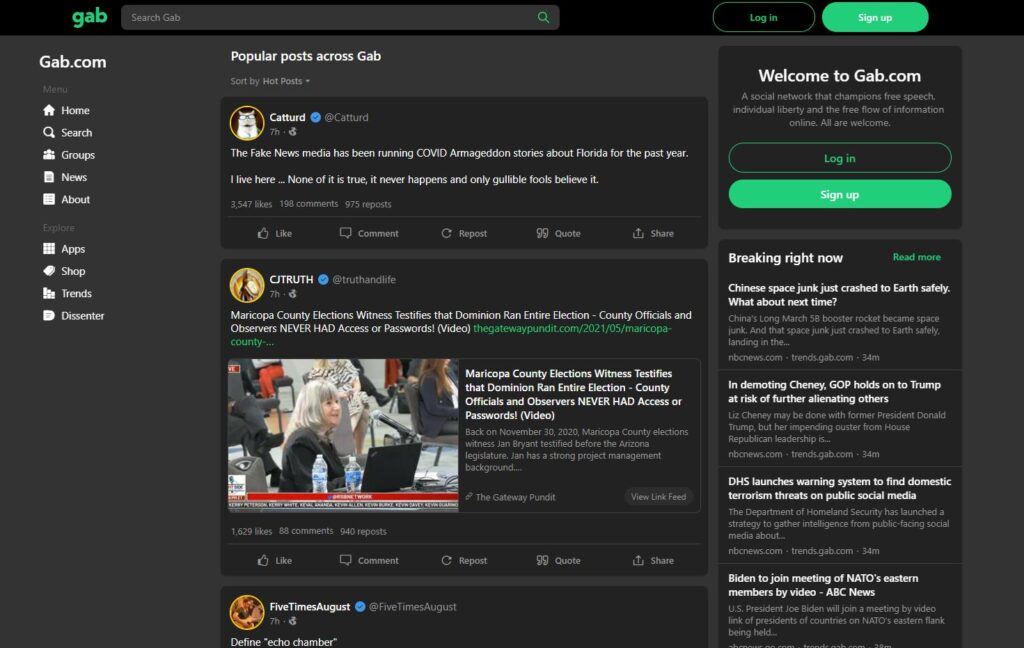Image resolution: width=1024 pixels, height=648 pixels.
Task: Click View Link Feed button
Action: click(658, 497)
